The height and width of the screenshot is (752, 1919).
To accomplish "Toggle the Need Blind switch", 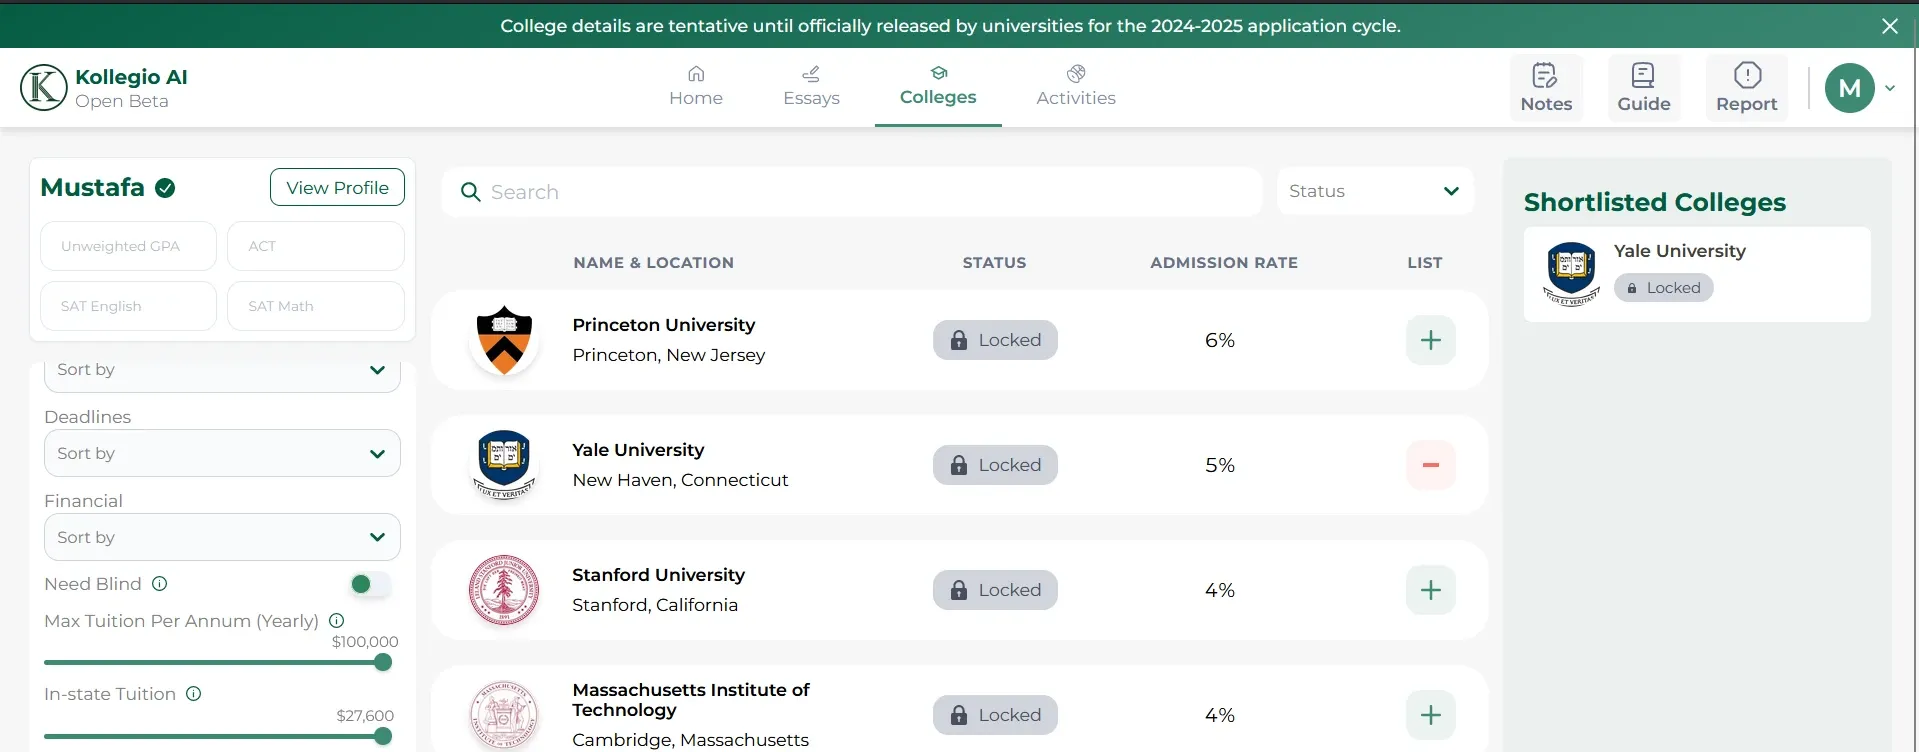I will [369, 584].
